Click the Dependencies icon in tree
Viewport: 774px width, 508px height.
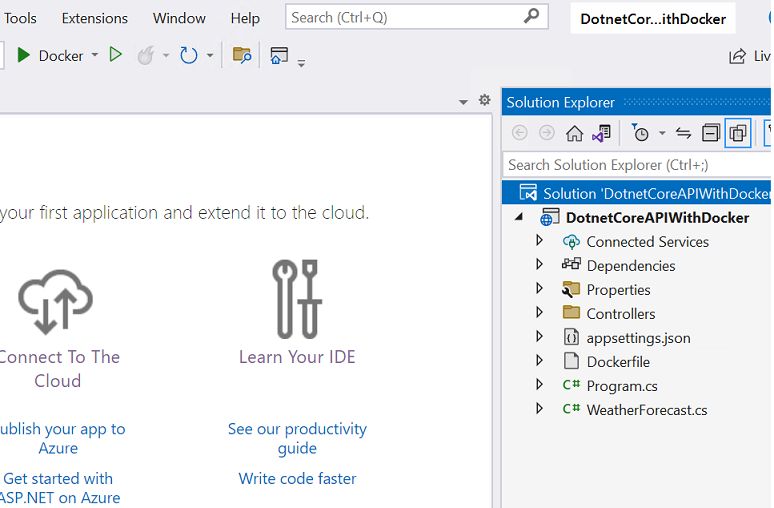point(571,264)
